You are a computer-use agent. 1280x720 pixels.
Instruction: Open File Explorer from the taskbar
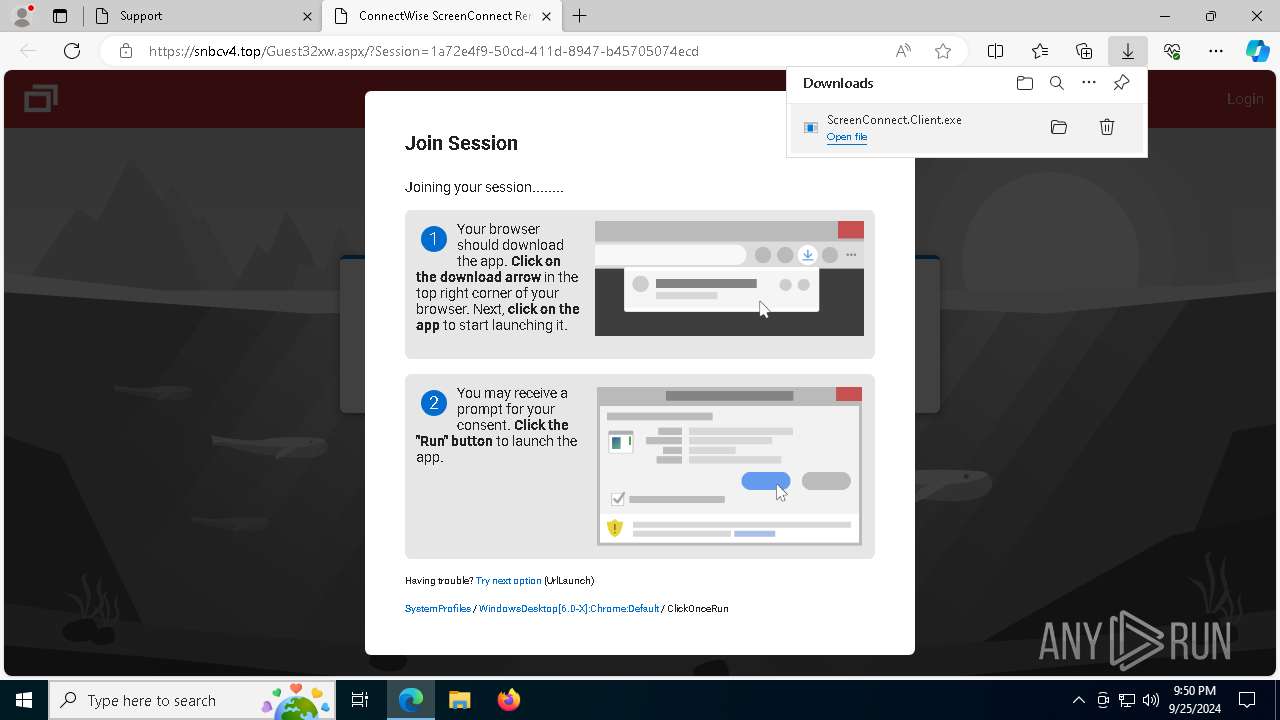459,700
